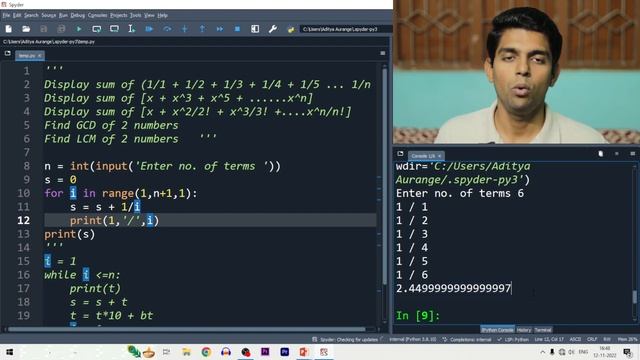Click the grayed-out Save file icon
640x360 pixels.
click(x=44, y=29)
